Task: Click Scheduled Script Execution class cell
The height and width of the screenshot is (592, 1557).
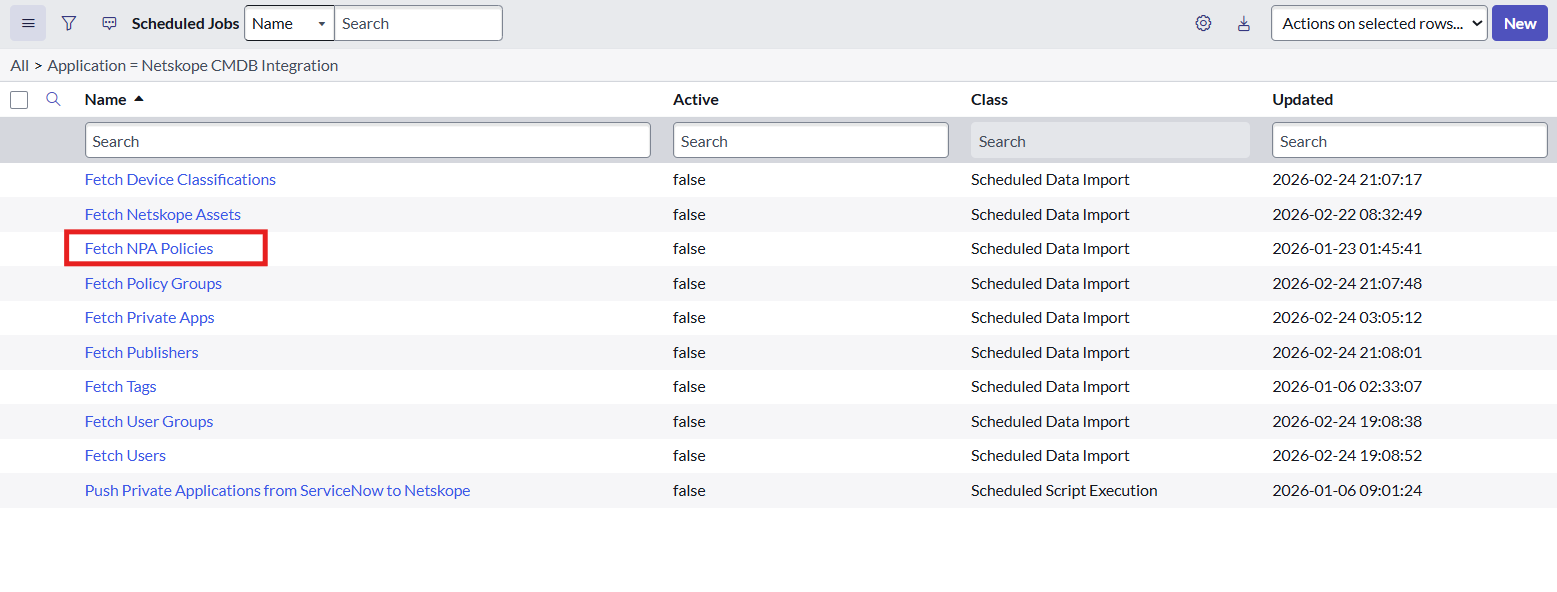Action: 1064,490
